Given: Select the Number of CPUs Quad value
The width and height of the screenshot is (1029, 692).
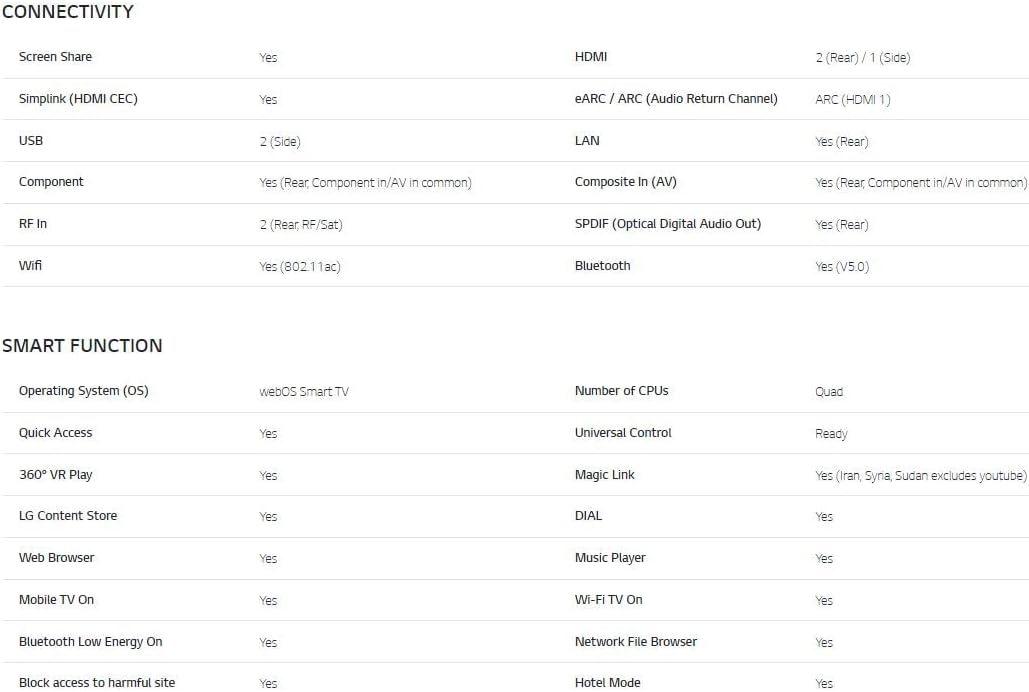Looking at the screenshot, I should [829, 392].
